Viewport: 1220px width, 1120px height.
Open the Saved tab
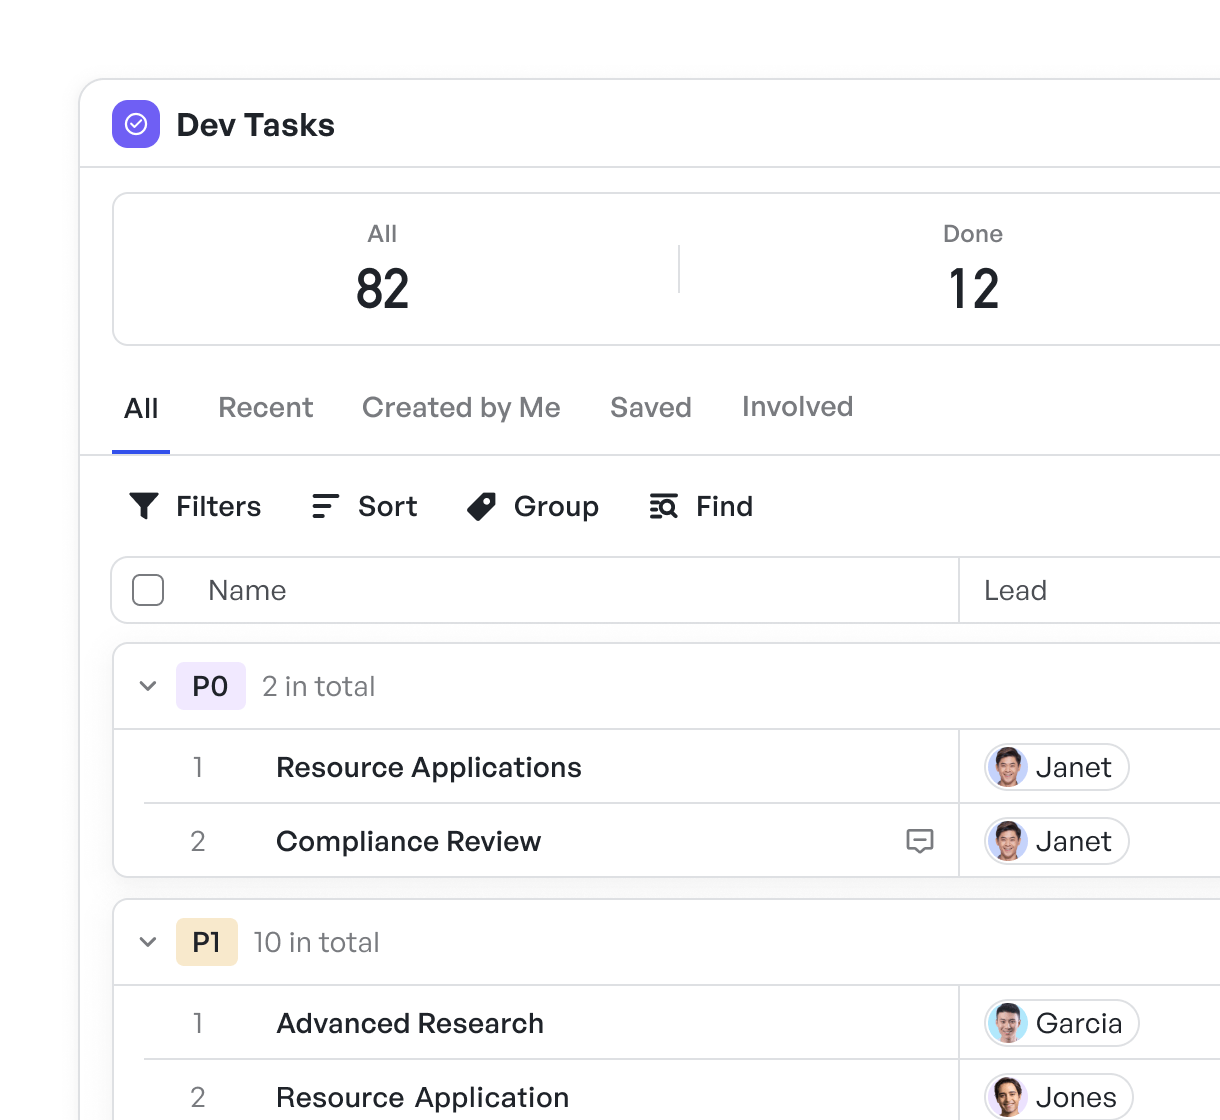[x=651, y=407]
